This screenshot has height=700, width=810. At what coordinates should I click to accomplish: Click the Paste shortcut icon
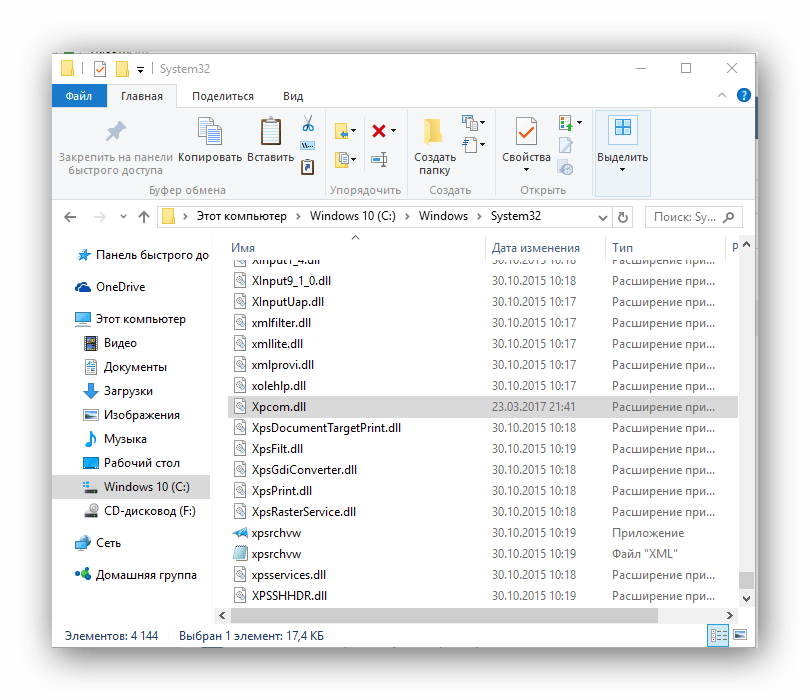pos(308,167)
